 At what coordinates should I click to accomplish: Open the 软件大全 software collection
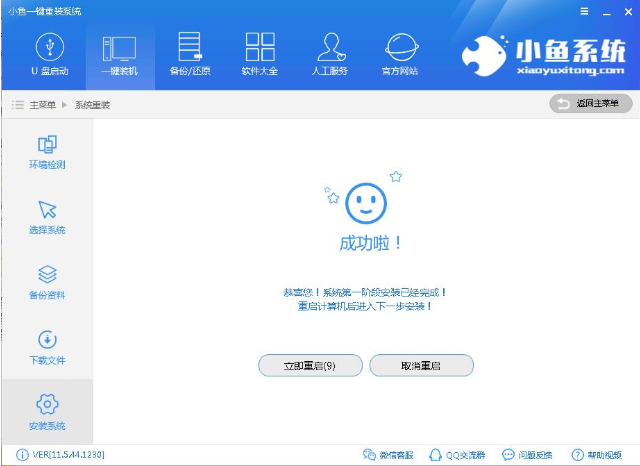pos(260,55)
